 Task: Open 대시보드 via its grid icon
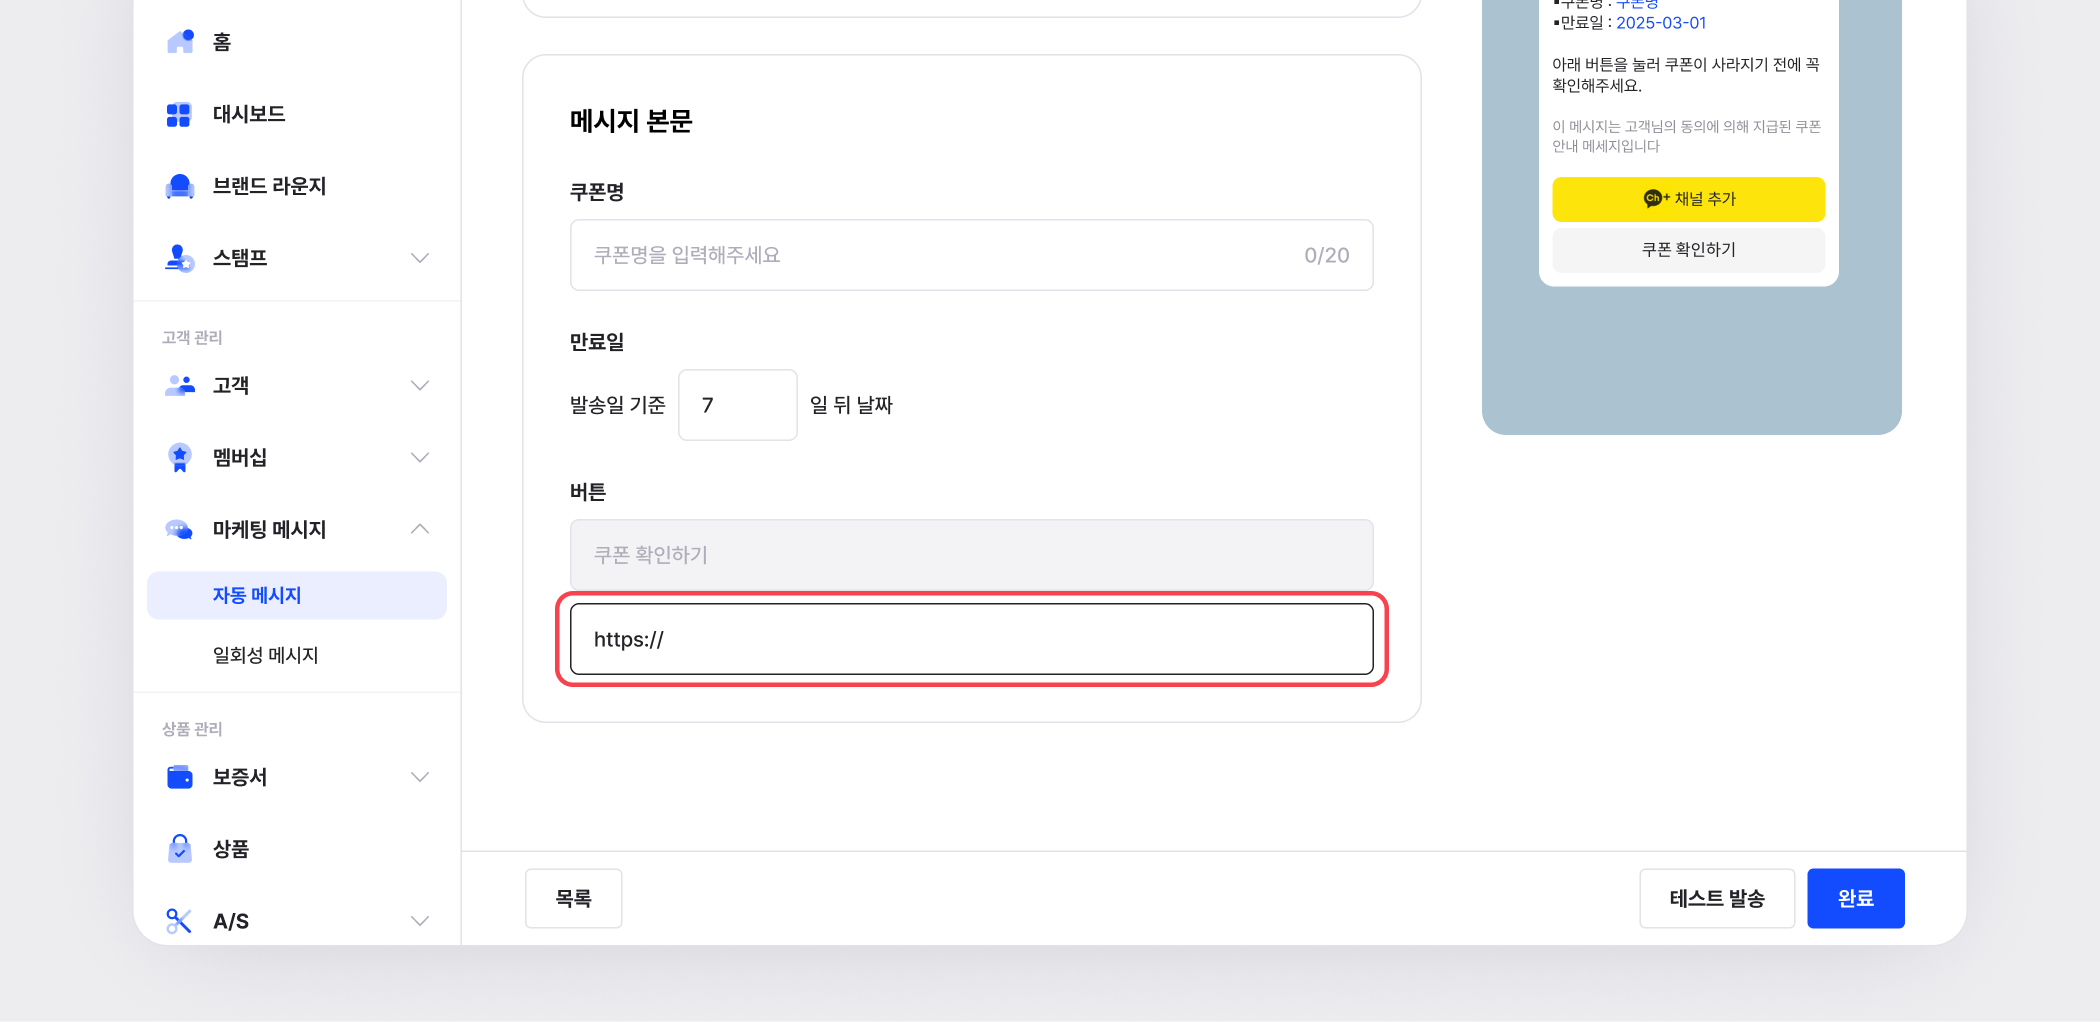point(179,115)
